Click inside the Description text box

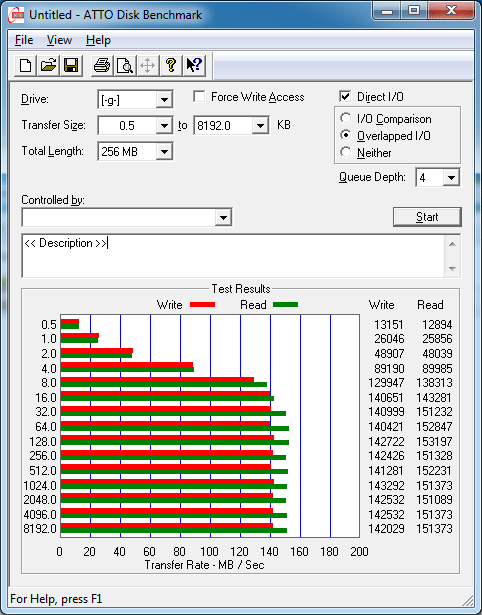233,256
